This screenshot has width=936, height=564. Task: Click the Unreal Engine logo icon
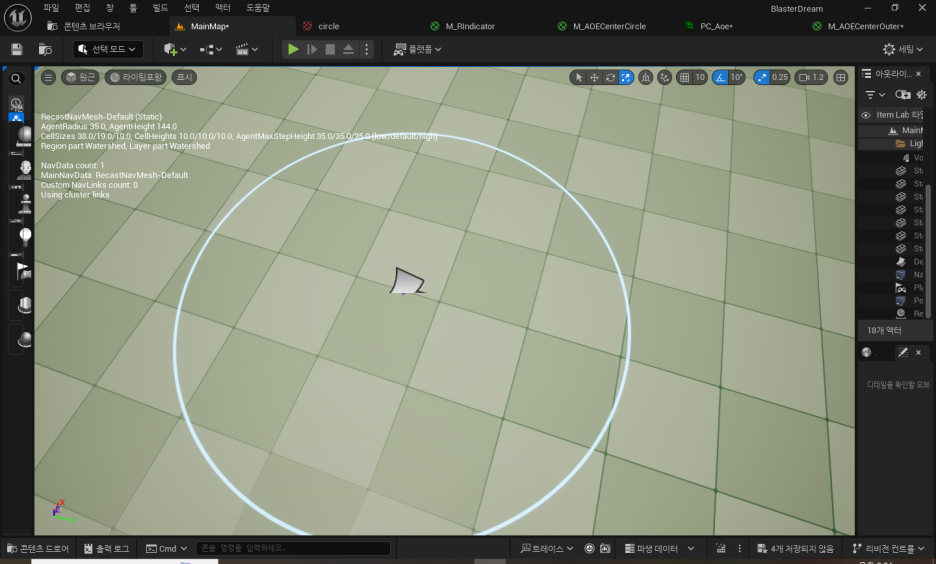pyautogui.click(x=18, y=17)
